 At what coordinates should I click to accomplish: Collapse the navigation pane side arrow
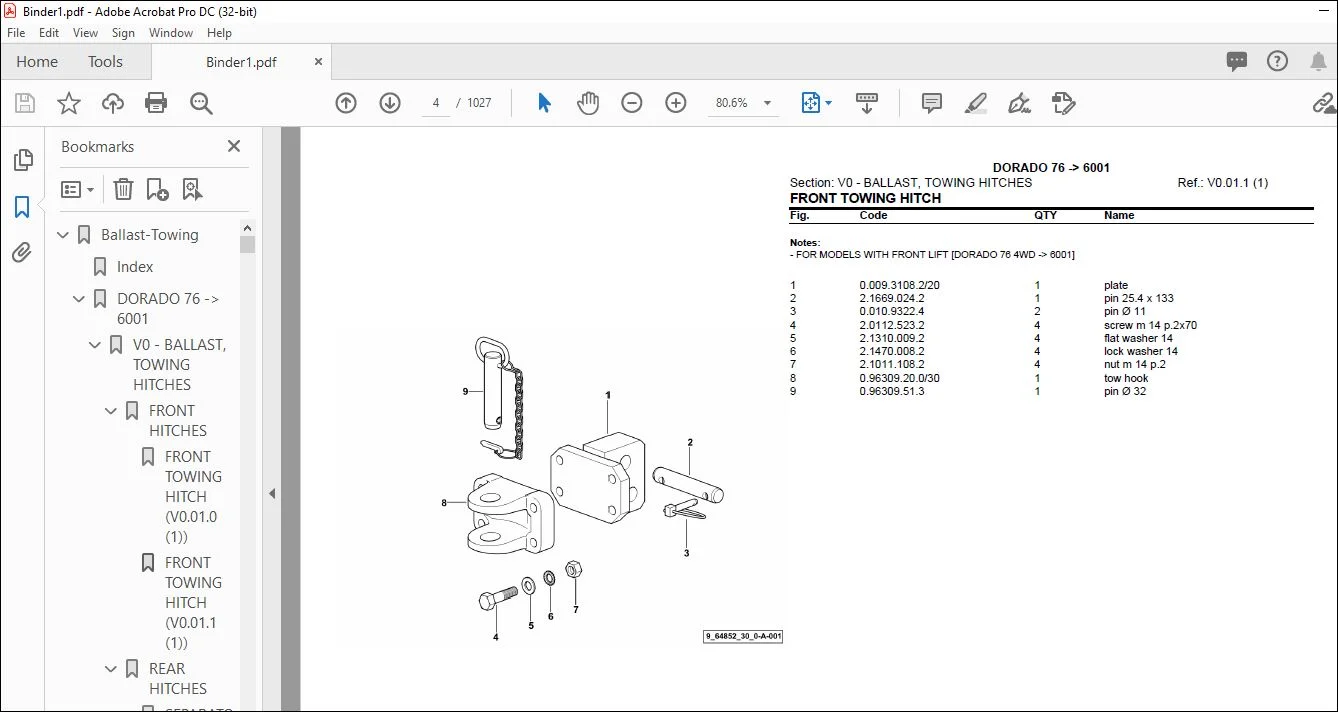271,493
